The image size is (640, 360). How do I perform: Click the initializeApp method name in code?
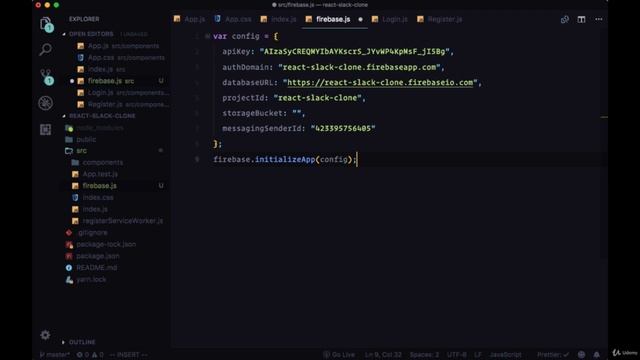pos(284,160)
